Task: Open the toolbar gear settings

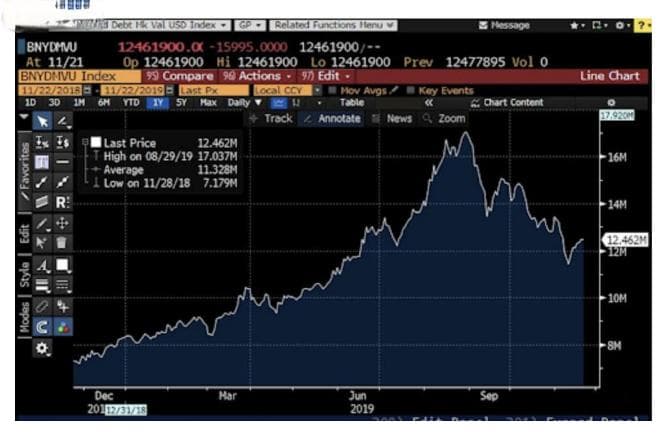Action: [42, 348]
